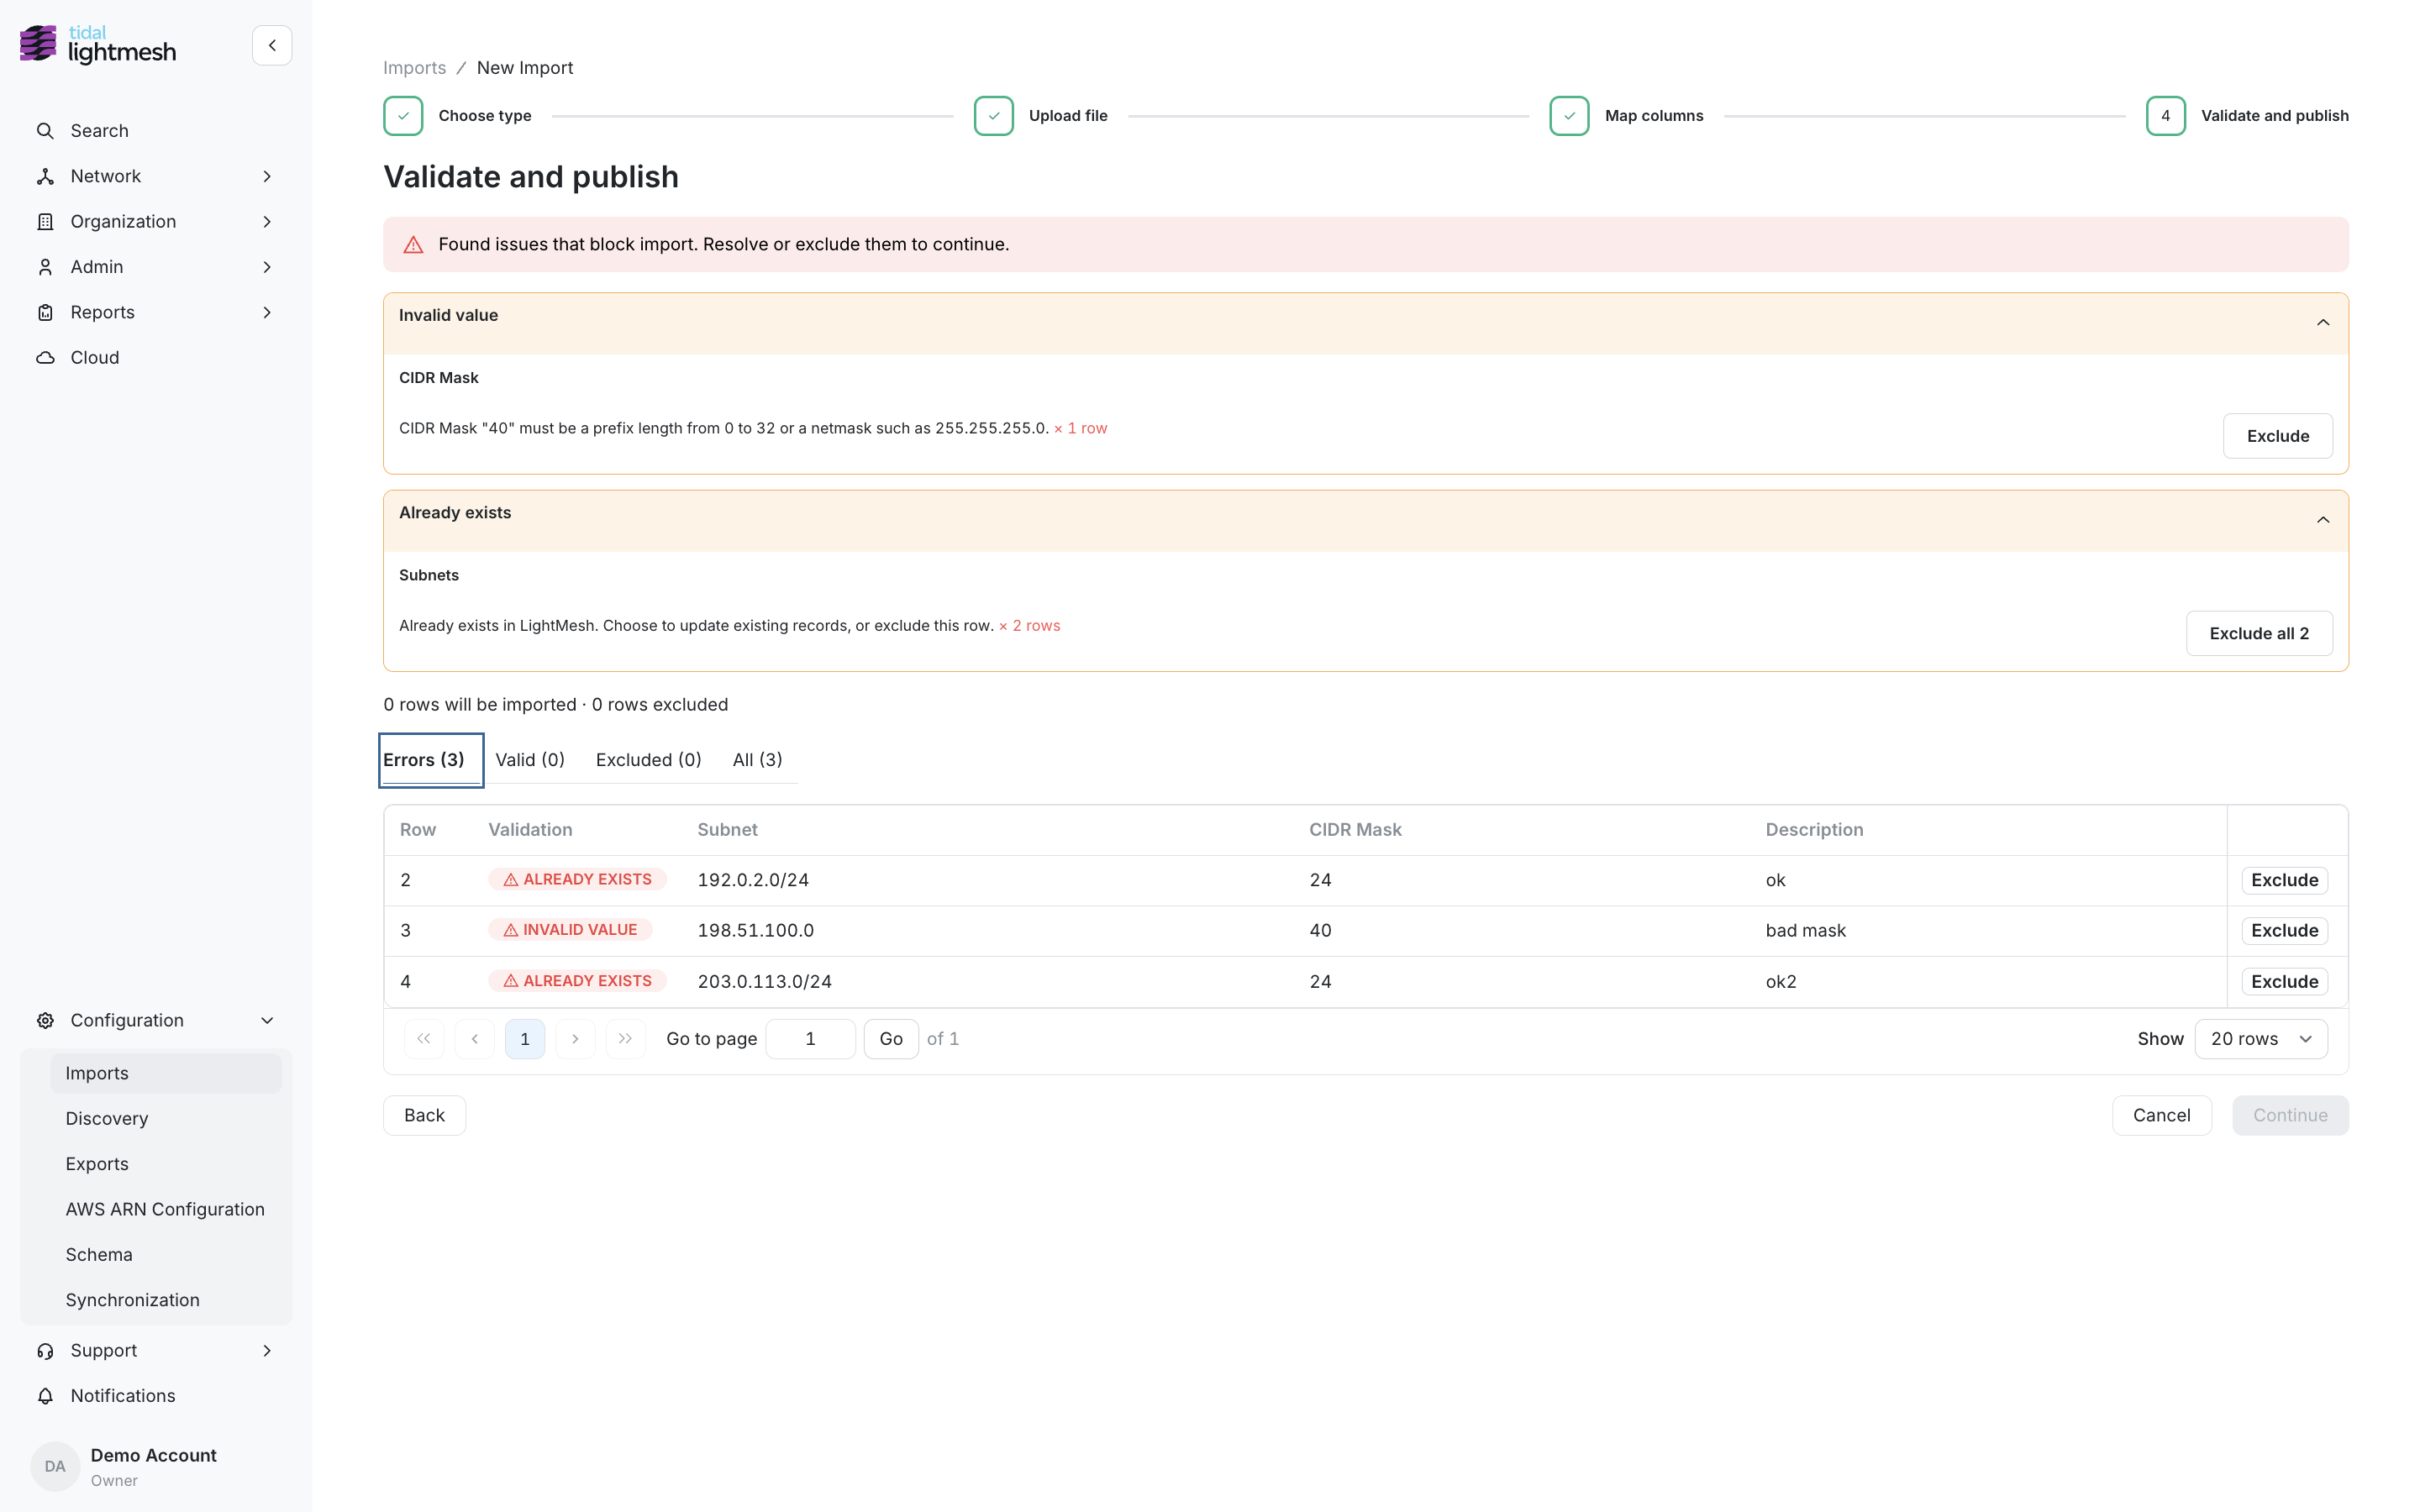This screenshot has height=1512, width=2420.
Task: Collapse the Invalid value panel
Action: click(x=2323, y=322)
